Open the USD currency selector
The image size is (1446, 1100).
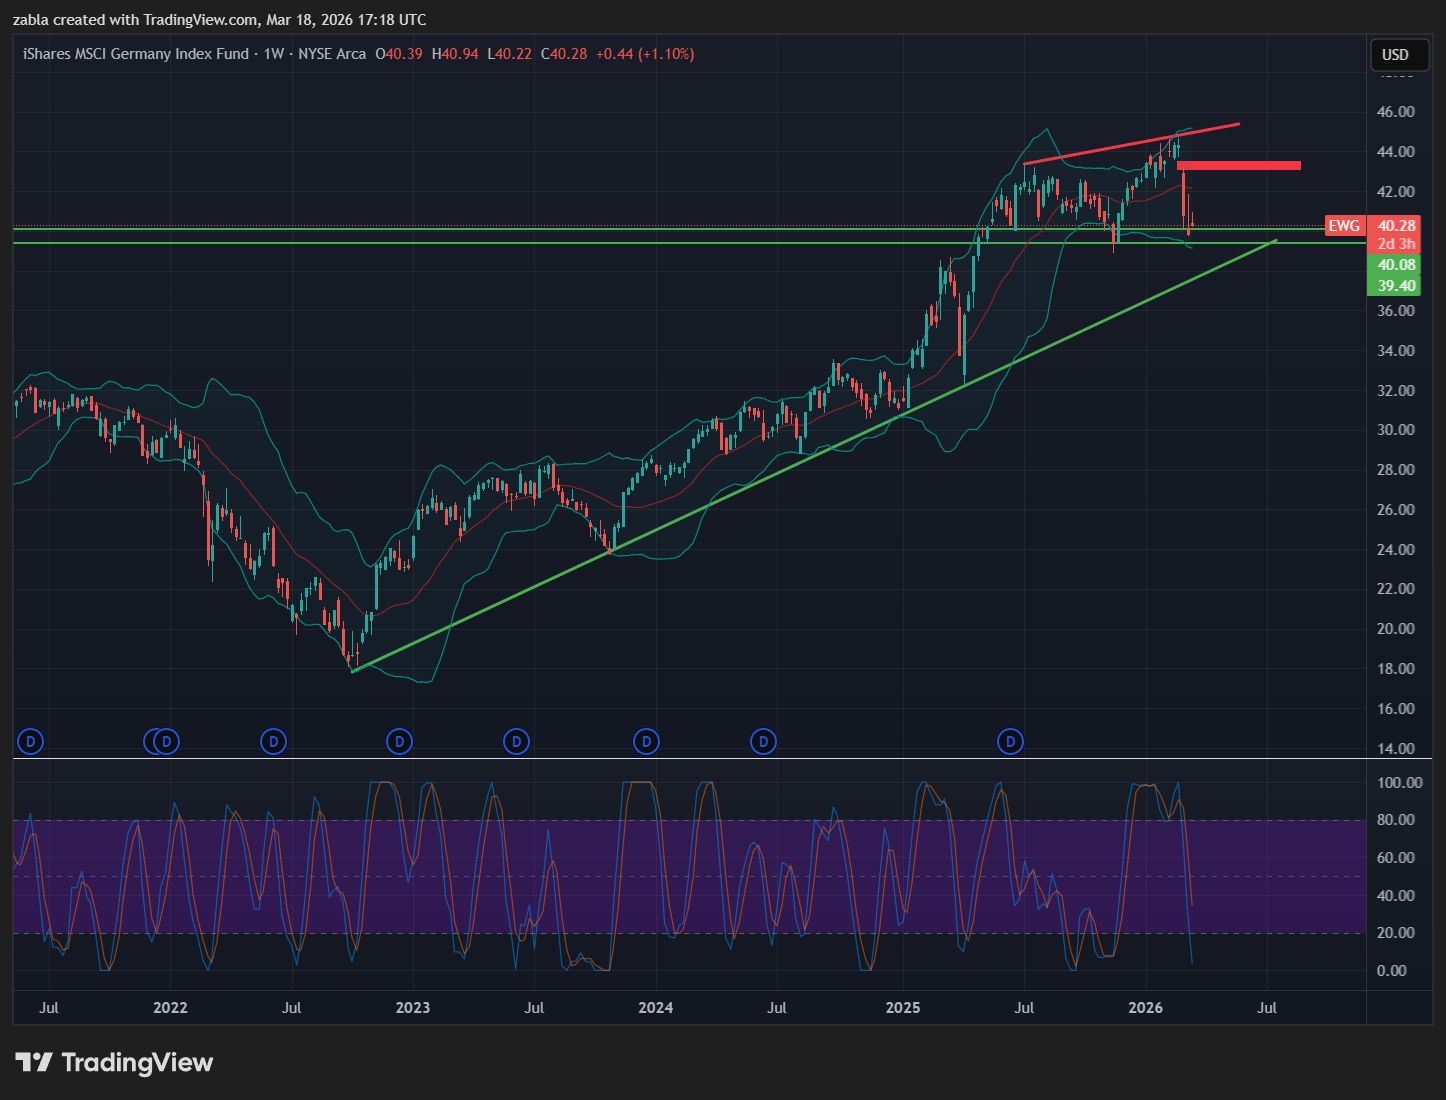(x=1395, y=55)
